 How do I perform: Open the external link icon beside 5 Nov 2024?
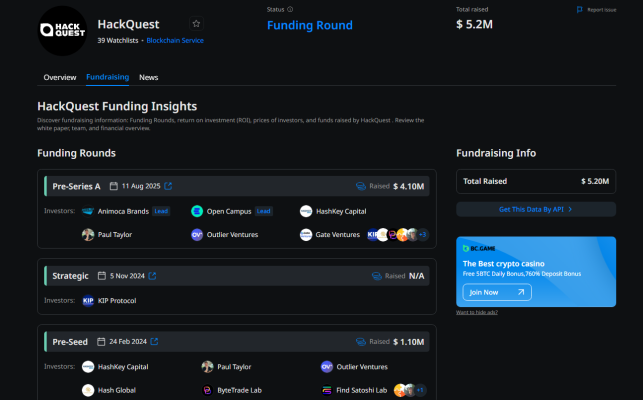pos(152,275)
